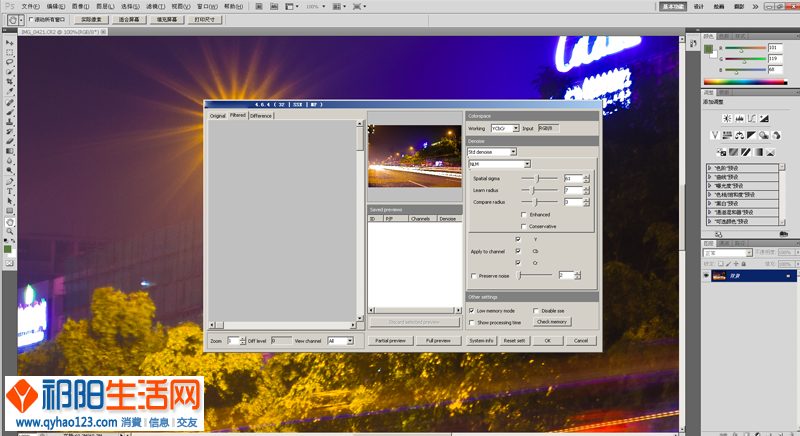The image size is (800, 436).
Task: Select the Eyedropper tool
Action: (9, 91)
